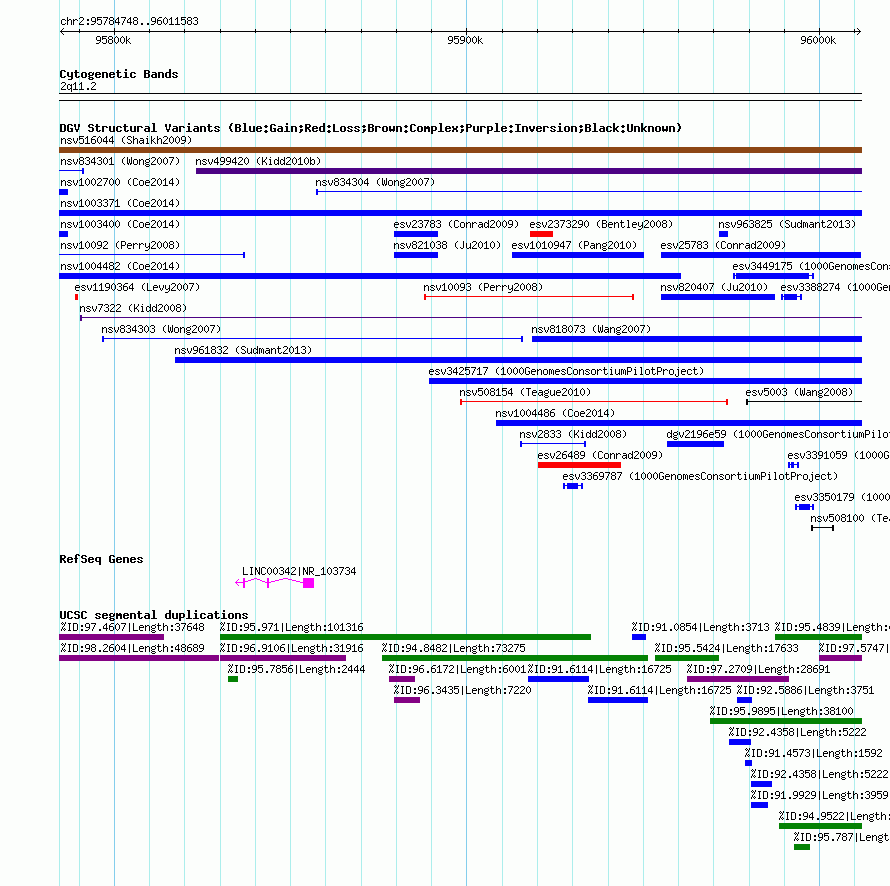
Task: Click %ID:96.3435 Length:7220 purple bar
Action: [407, 700]
